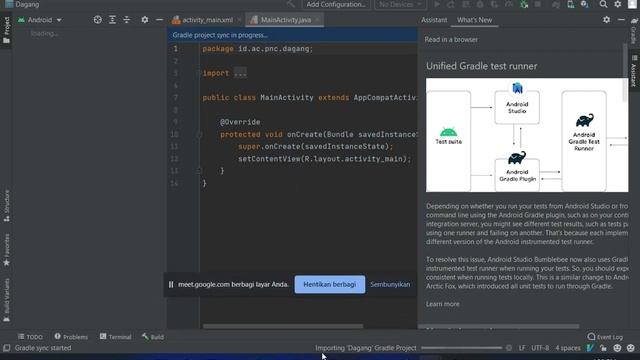Close the activity_main.xml tab
Image resolution: width=640 pixels, height=360 pixels.
click(239, 20)
